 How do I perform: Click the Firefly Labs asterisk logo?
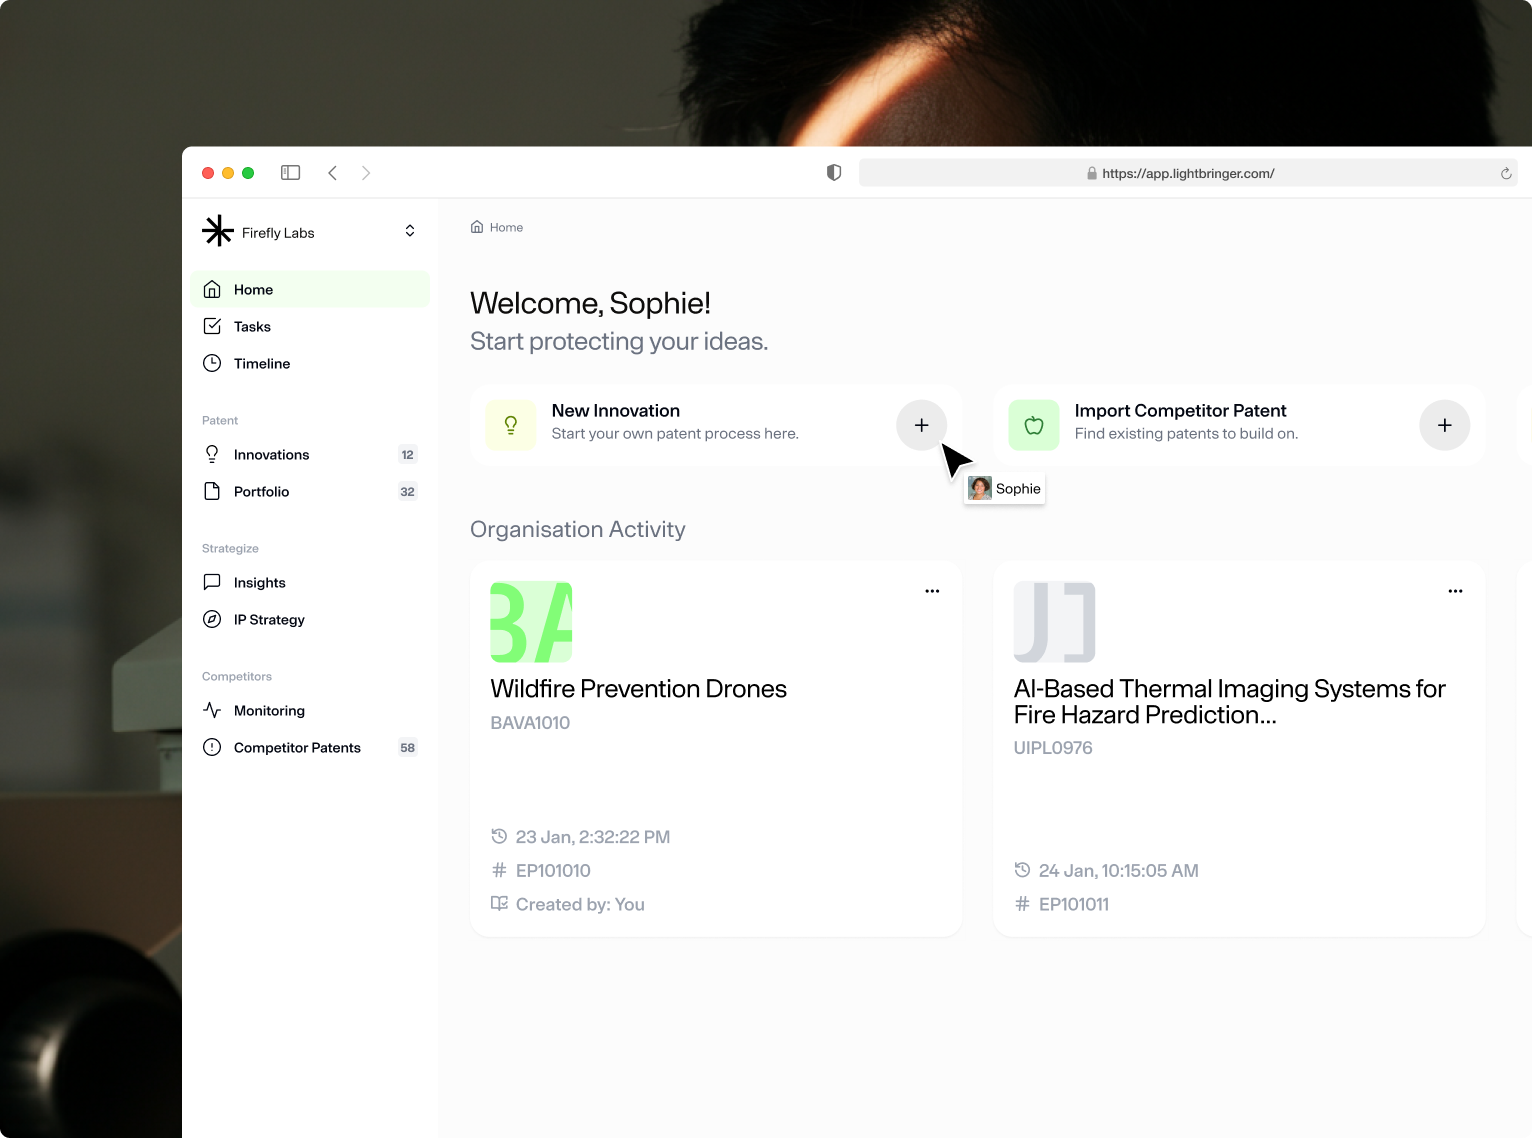point(218,231)
